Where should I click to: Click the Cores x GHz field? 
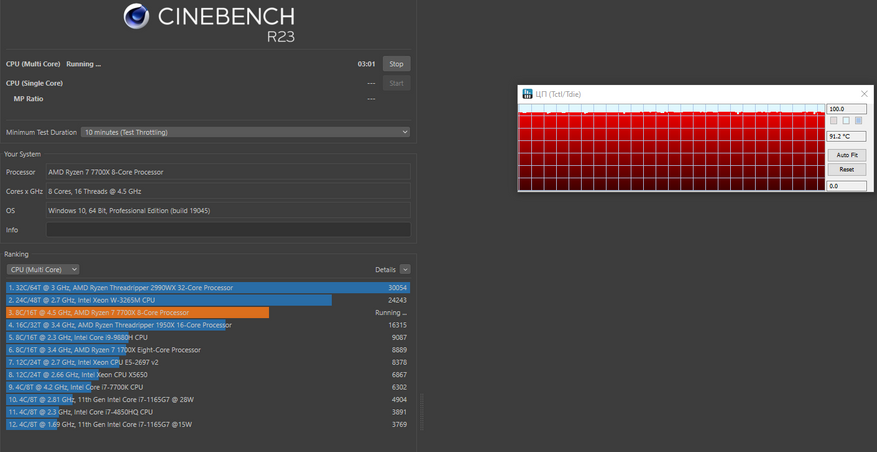tap(228, 191)
